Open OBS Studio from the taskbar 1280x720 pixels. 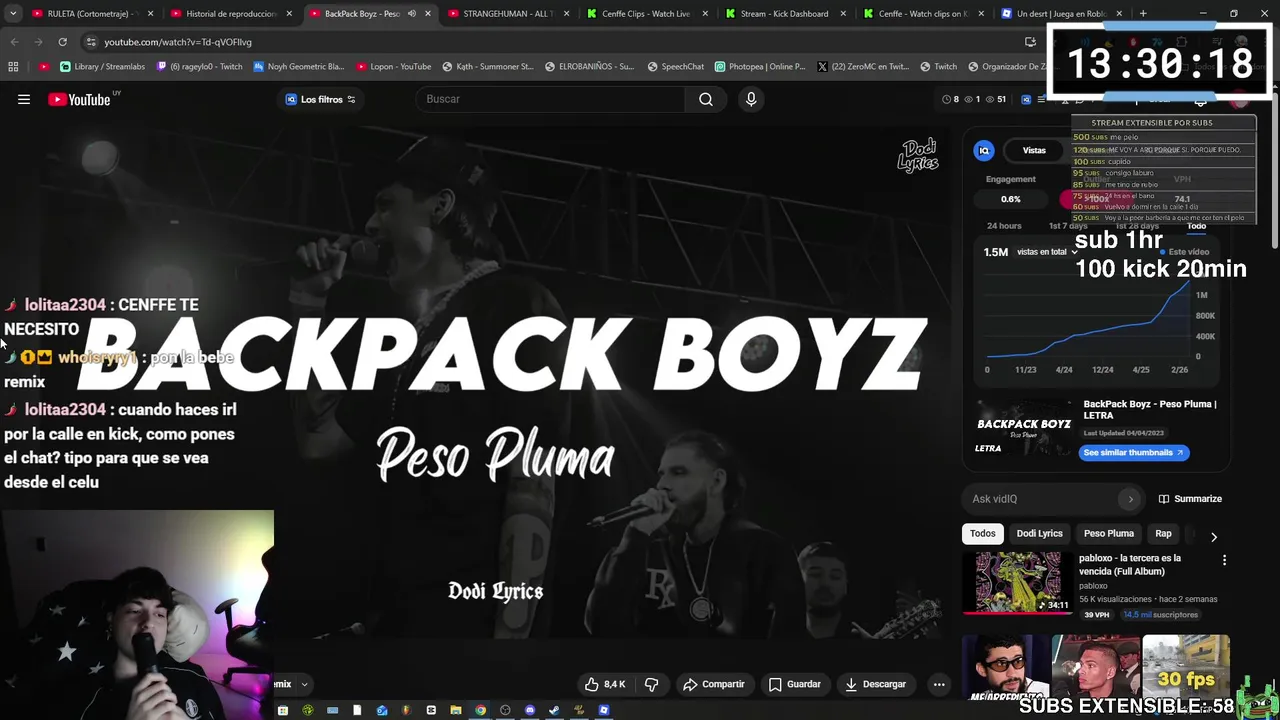click(505, 710)
